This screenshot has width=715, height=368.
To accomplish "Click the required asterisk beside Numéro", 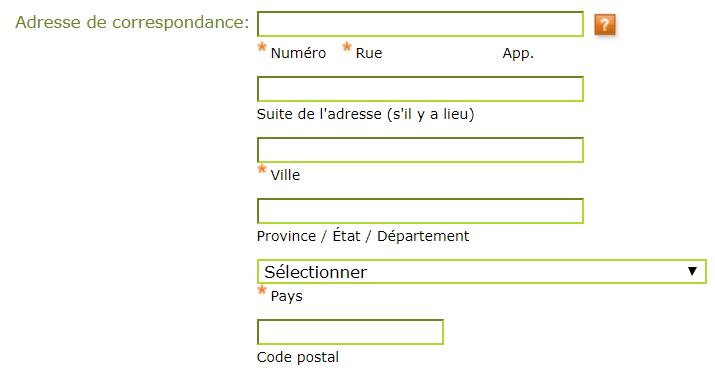I will (x=262, y=47).
